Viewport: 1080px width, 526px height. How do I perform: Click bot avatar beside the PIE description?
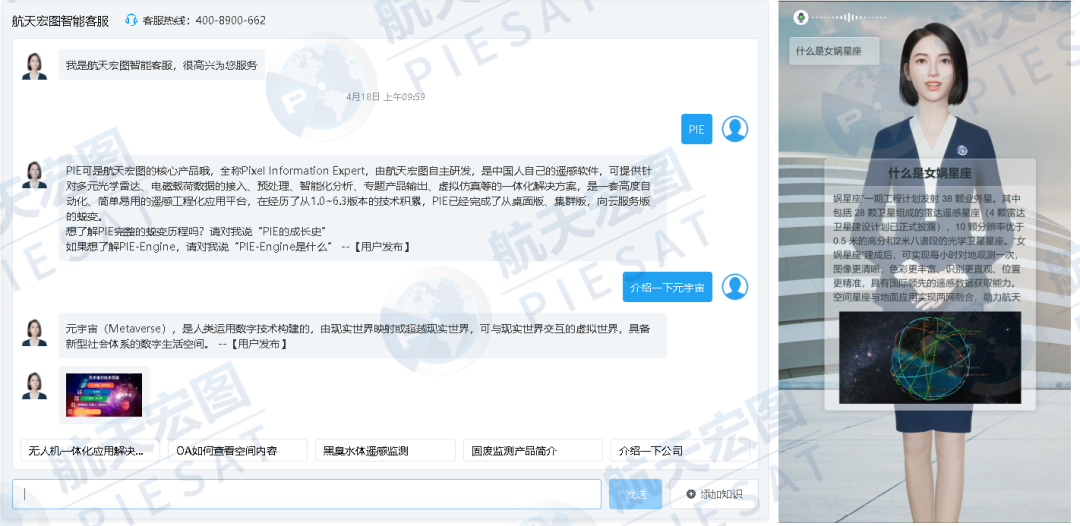click(34, 175)
